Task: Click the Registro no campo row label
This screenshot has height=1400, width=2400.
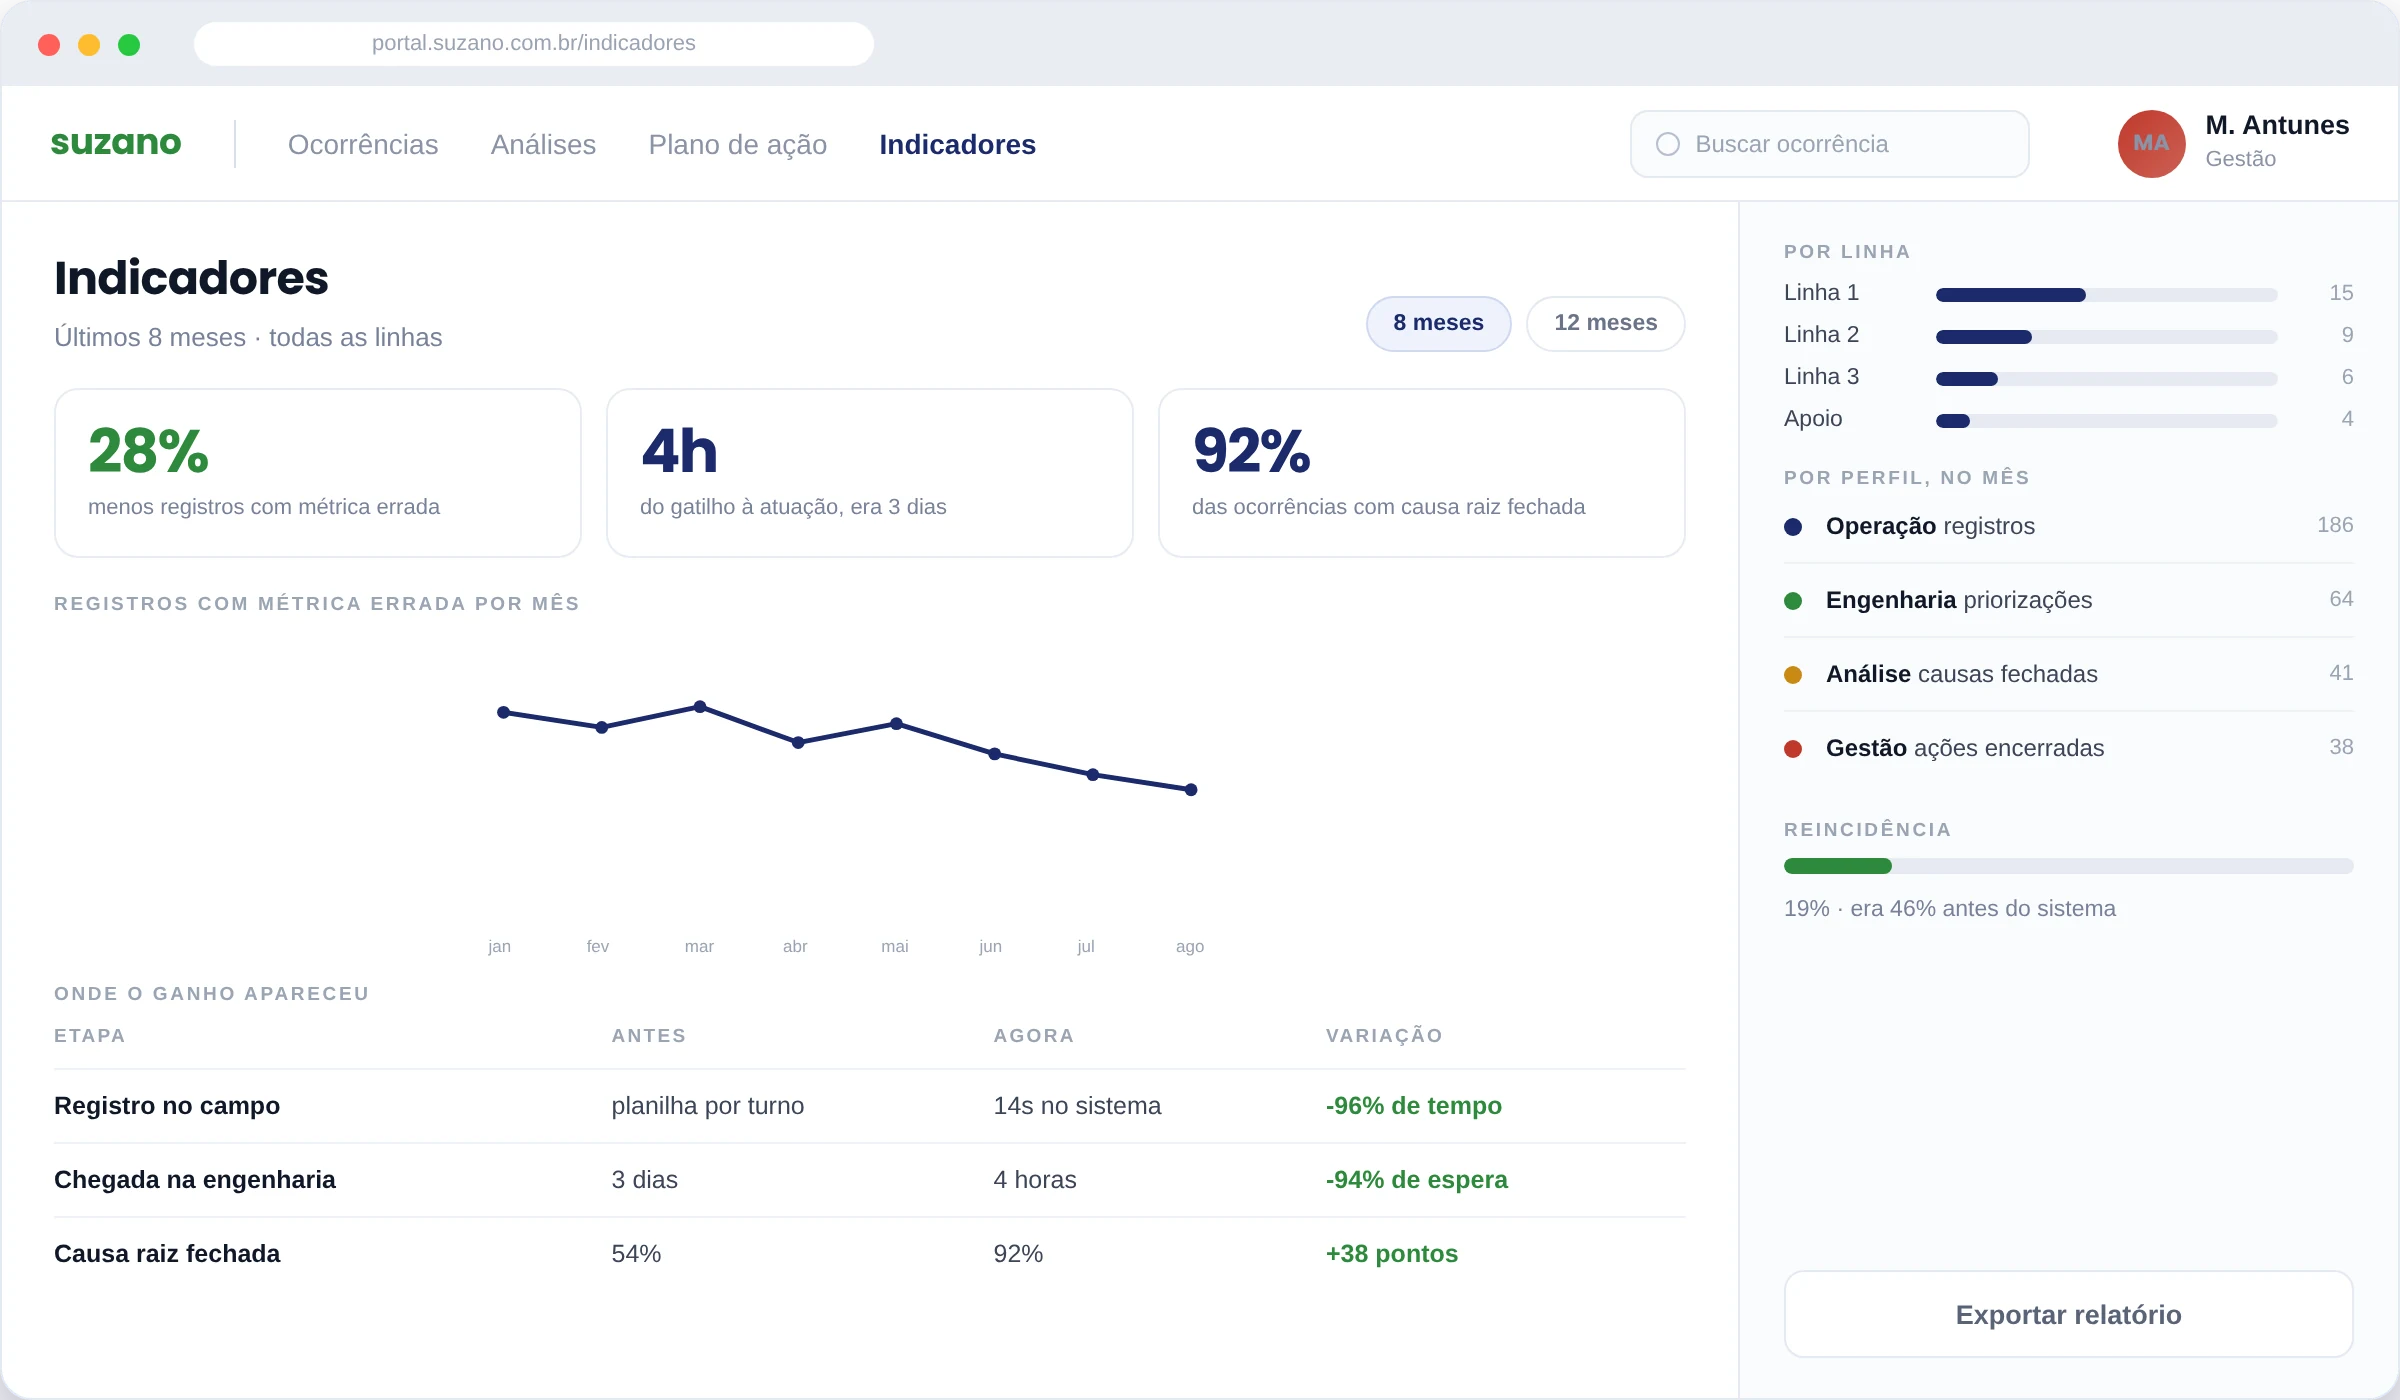Action: coord(167,1106)
